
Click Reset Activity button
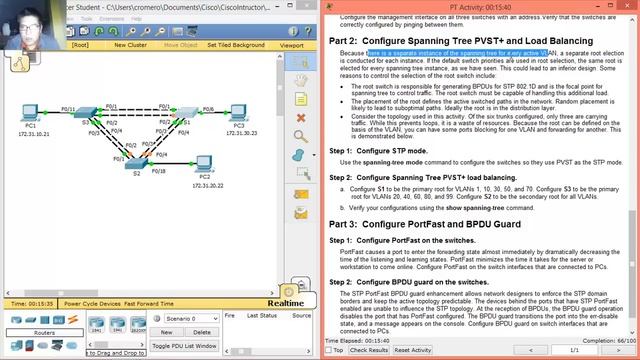413,350
